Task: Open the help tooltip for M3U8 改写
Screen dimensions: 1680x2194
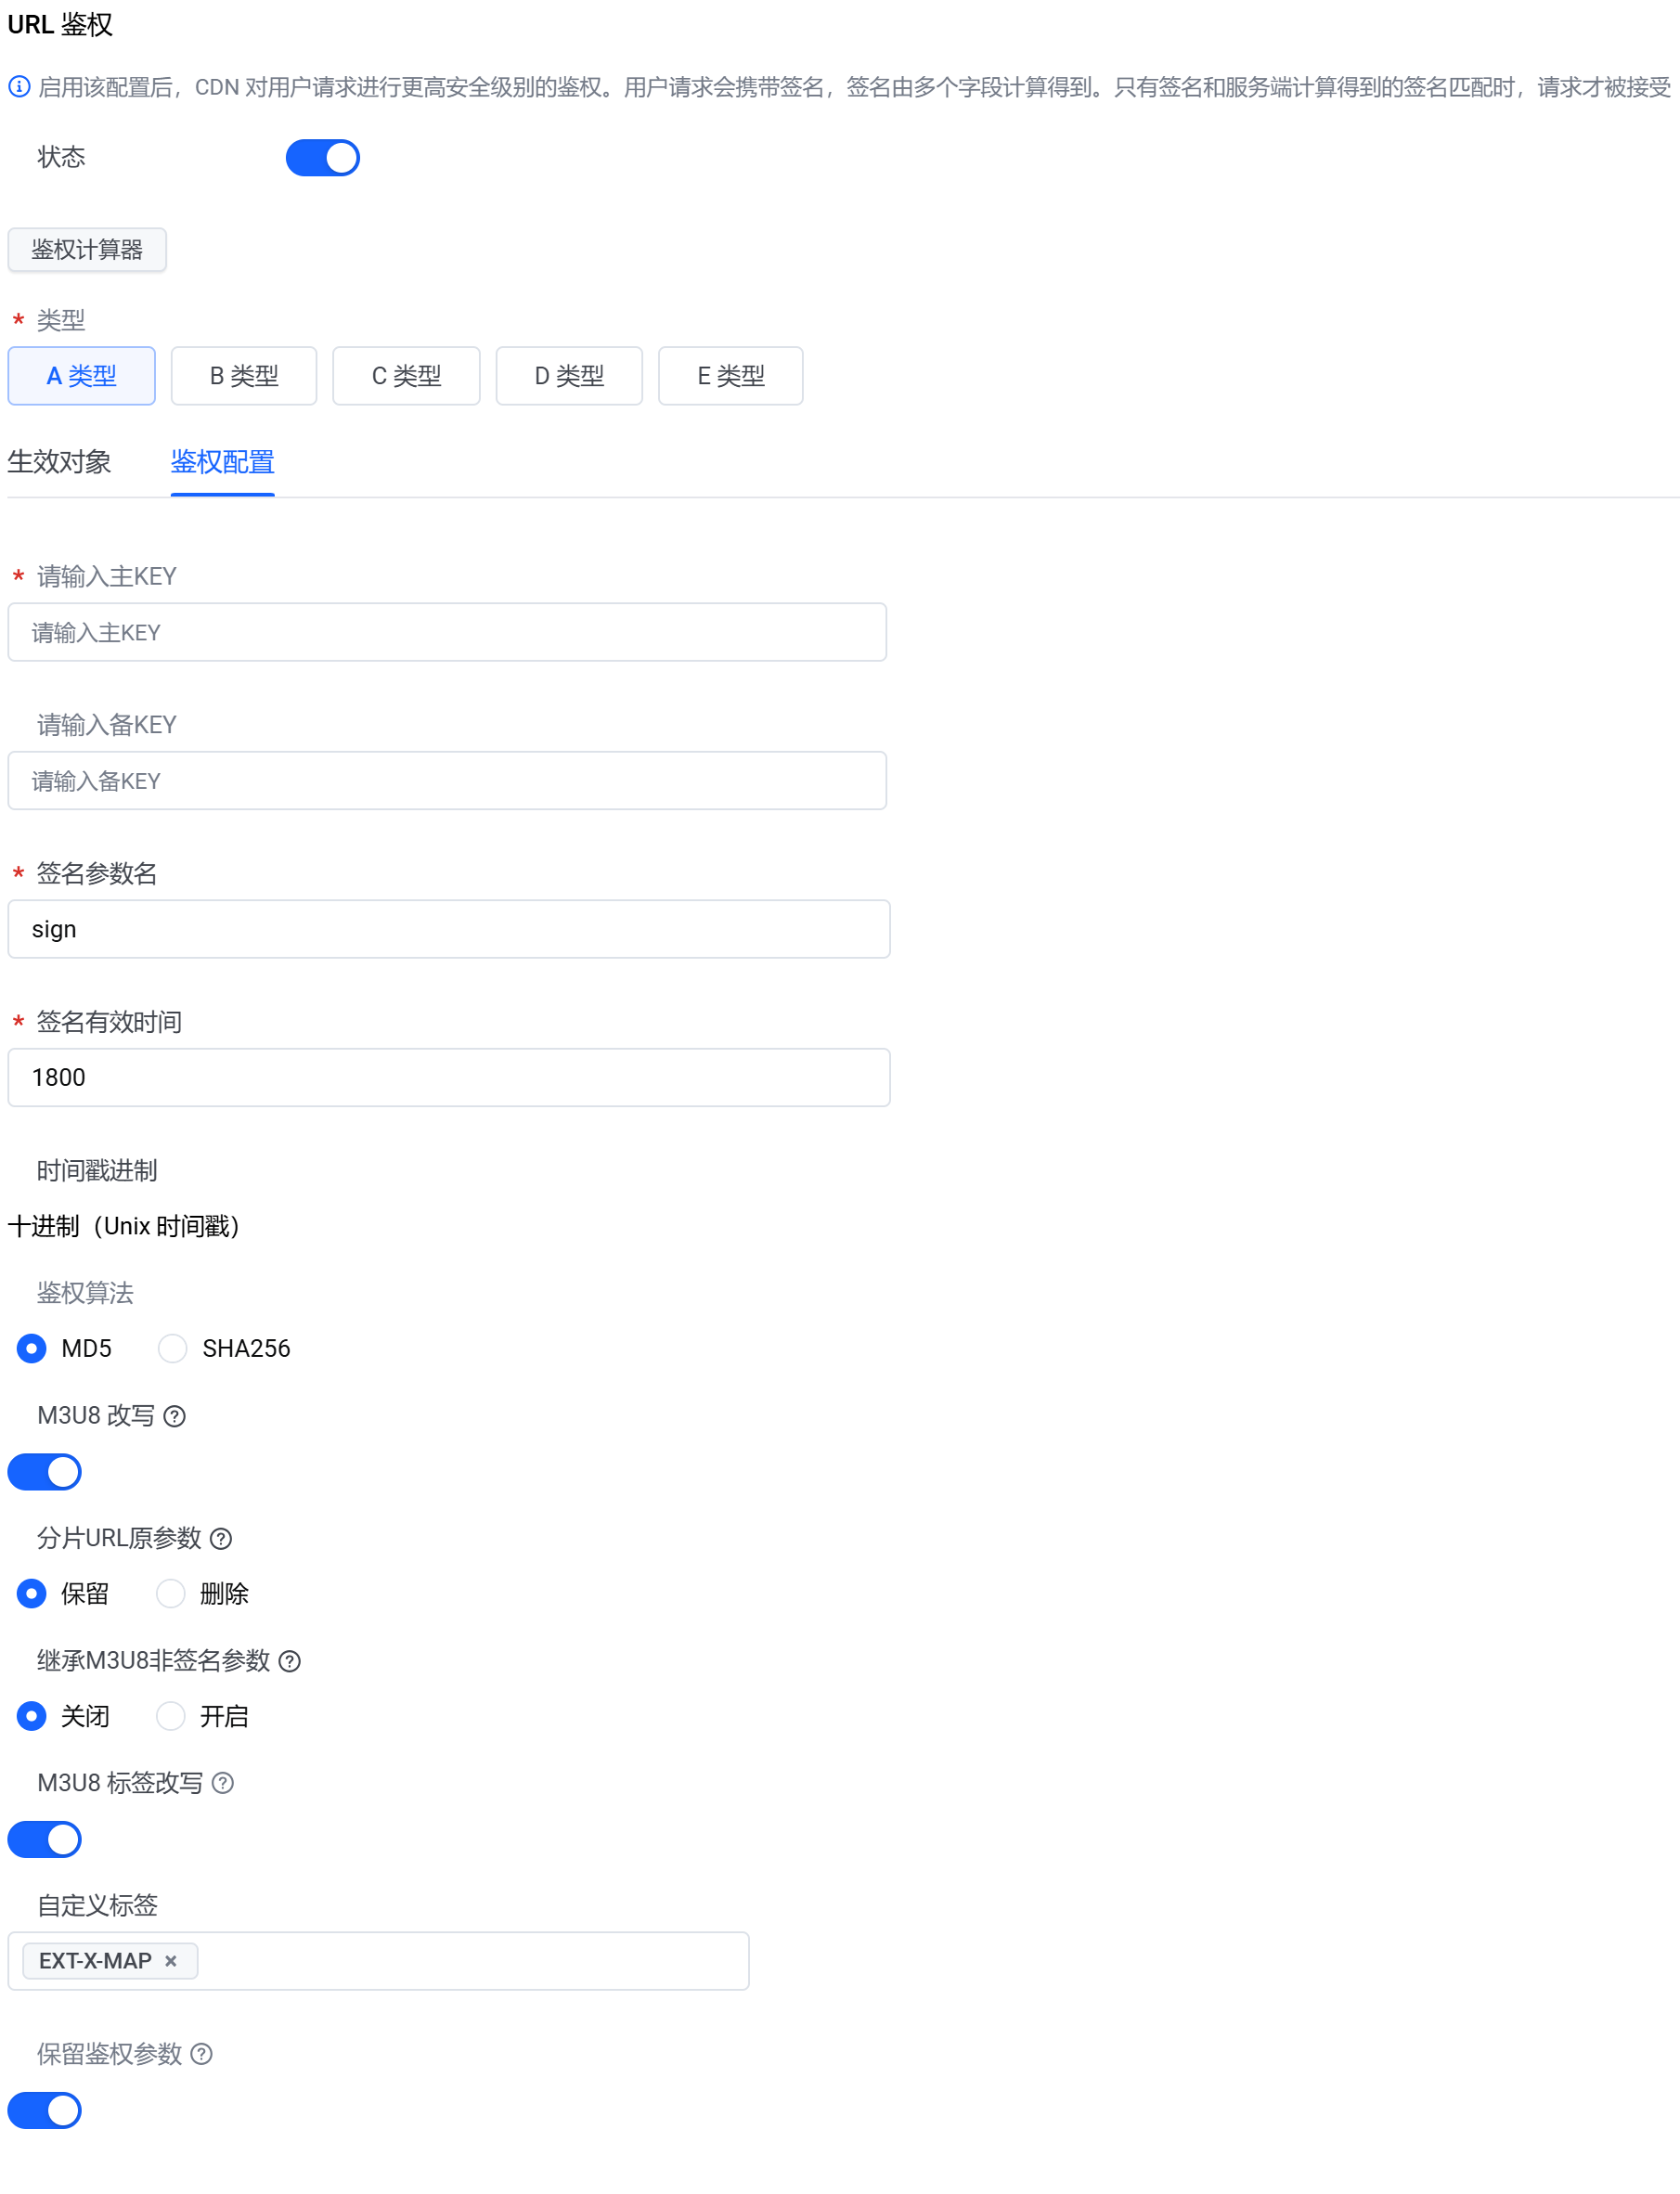Action: (x=176, y=1415)
